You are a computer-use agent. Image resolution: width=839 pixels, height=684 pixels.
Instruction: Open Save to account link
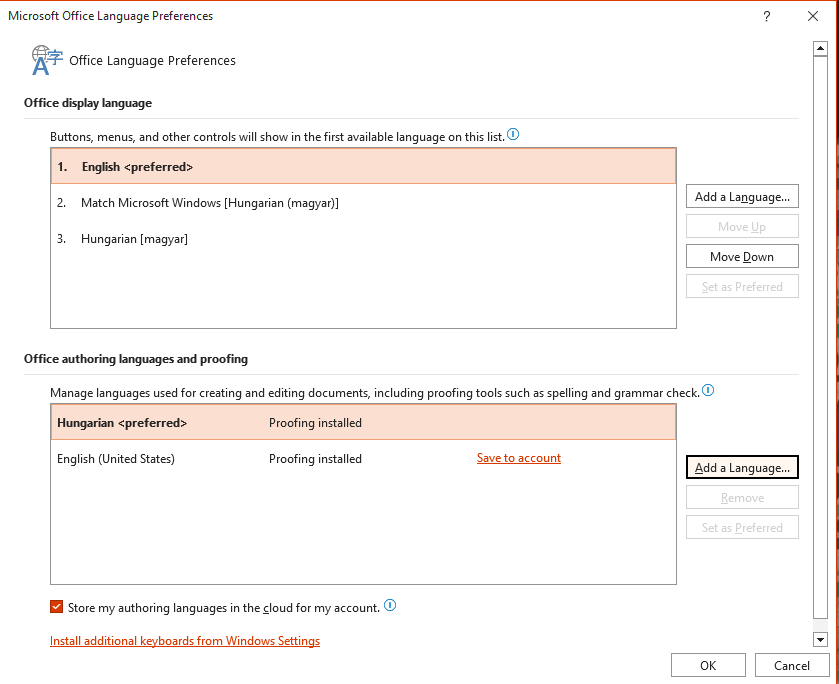tap(518, 458)
